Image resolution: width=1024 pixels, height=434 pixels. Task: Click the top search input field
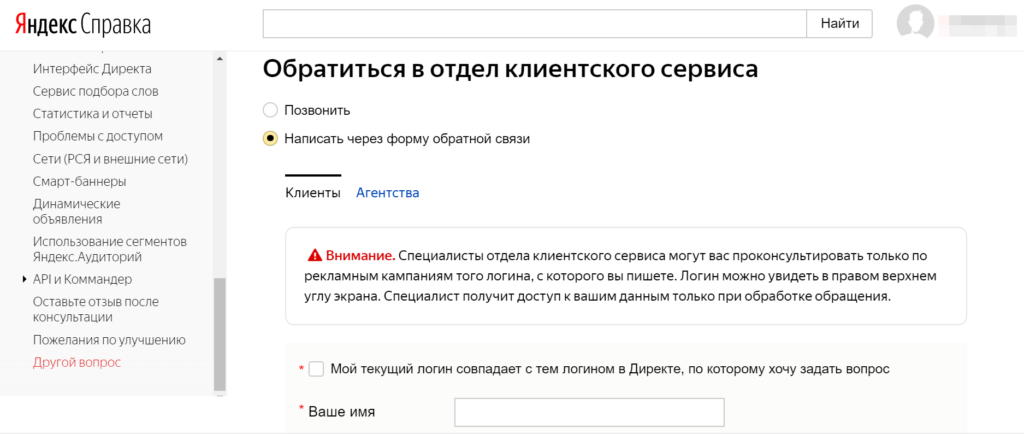click(x=534, y=23)
